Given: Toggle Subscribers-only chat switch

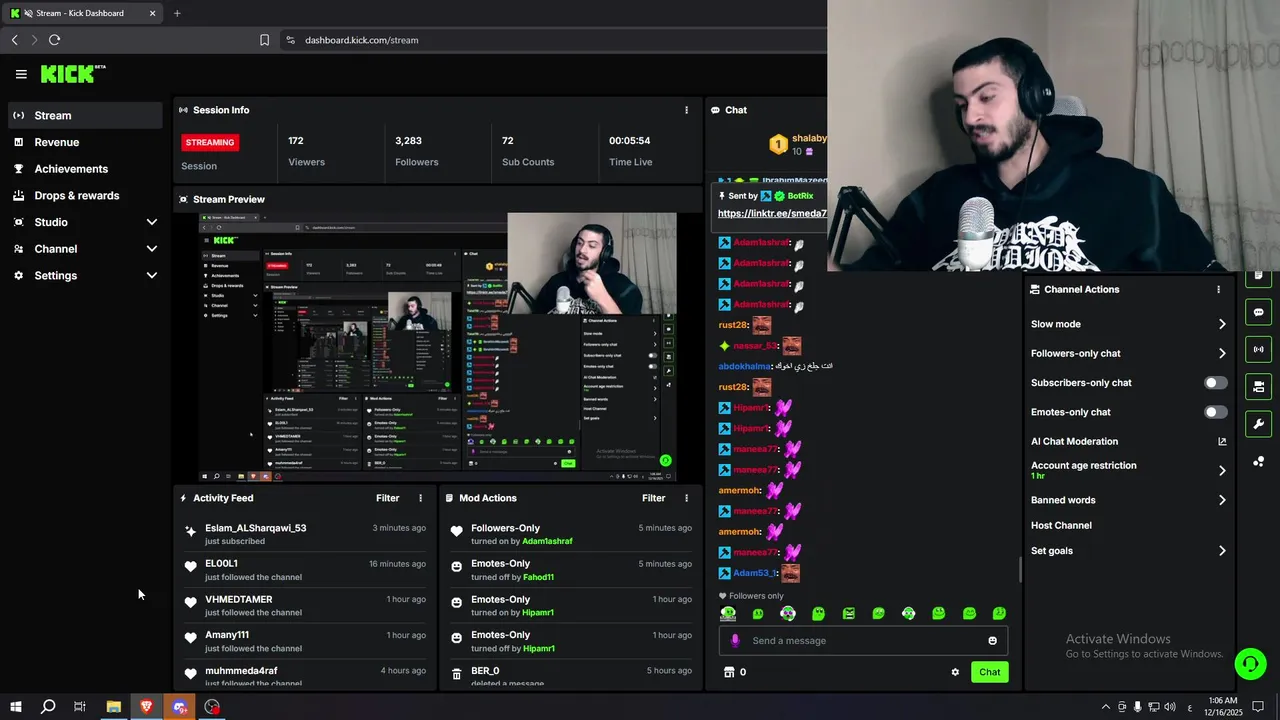Looking at the screenshot, I should [x=1215, y=383].
